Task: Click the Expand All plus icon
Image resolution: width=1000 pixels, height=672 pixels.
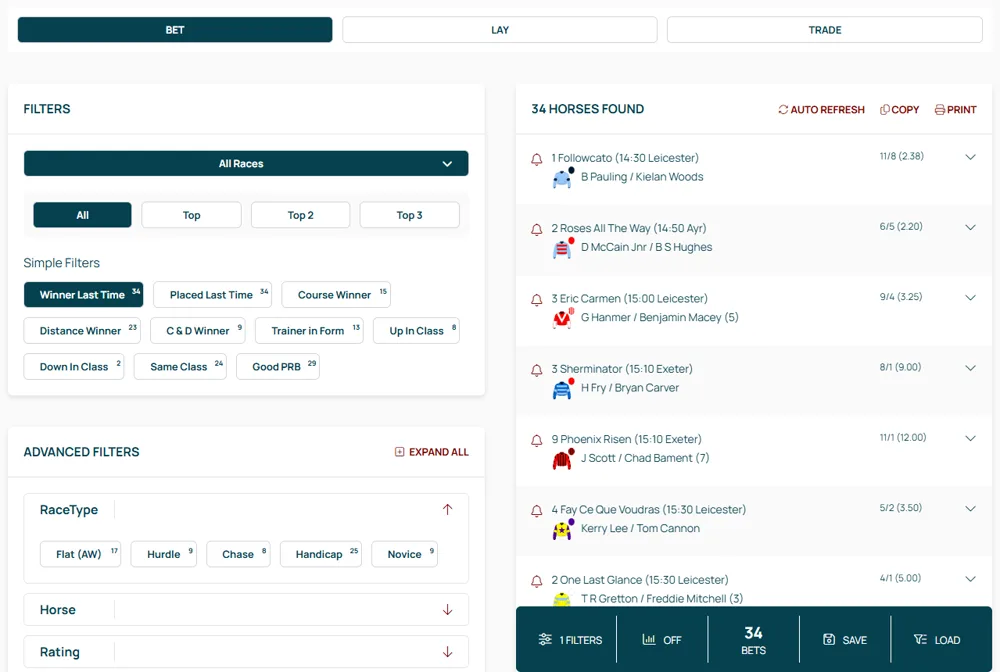Action: 399,452
